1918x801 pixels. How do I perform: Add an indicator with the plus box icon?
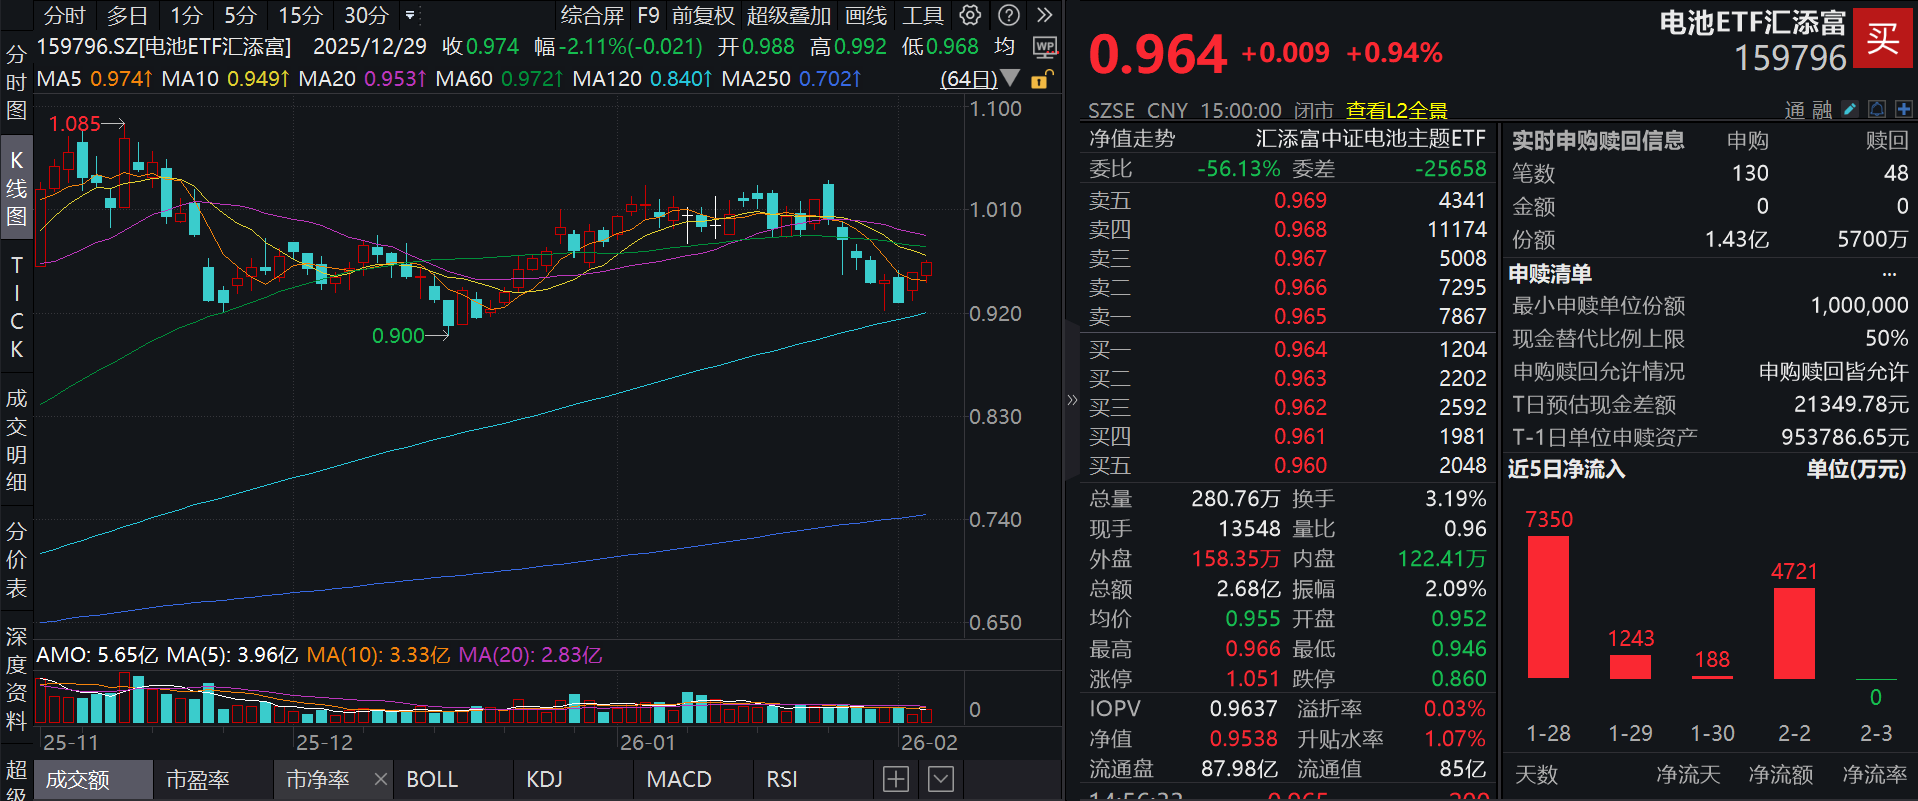896,779
